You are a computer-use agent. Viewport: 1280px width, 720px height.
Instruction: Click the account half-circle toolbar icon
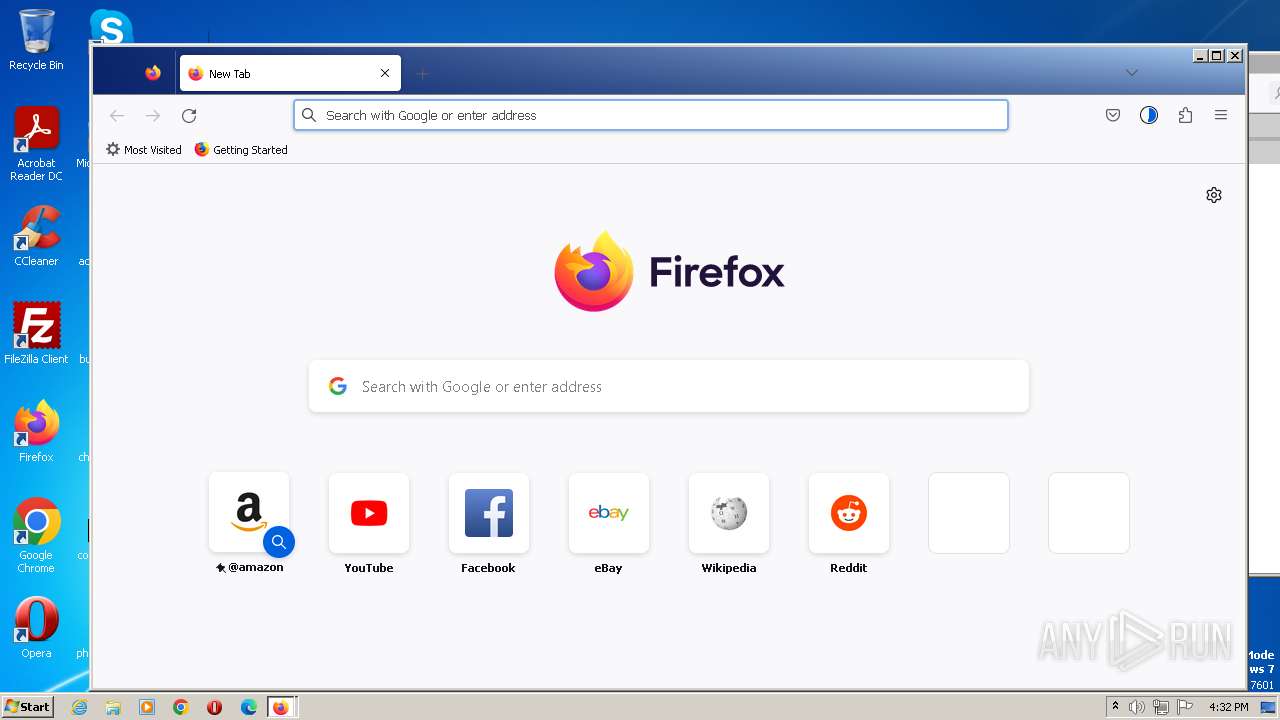pyautogui.click(x=1149, y=115)
